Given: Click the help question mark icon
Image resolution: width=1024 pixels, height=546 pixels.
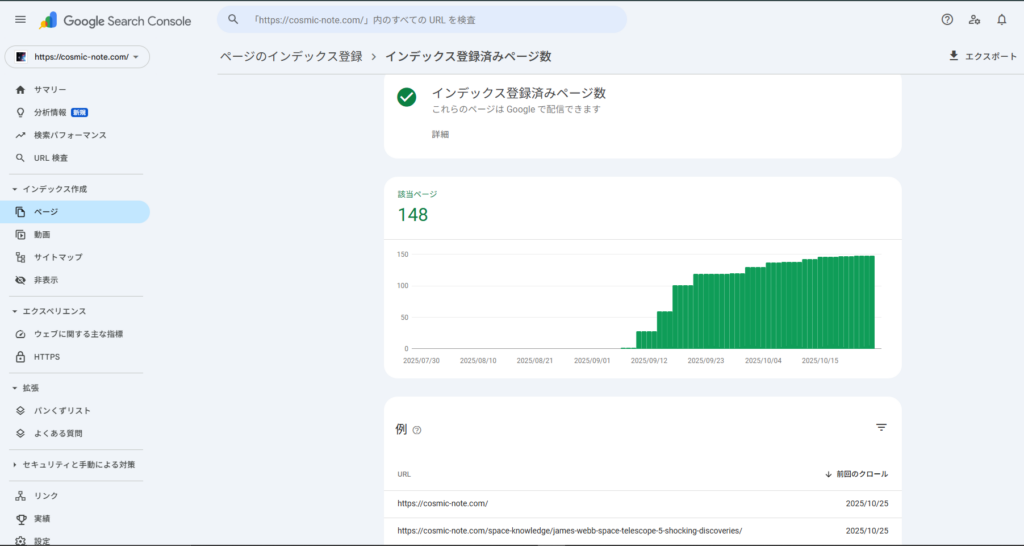Looking at the screenshot, I should (x=947, y=20).
